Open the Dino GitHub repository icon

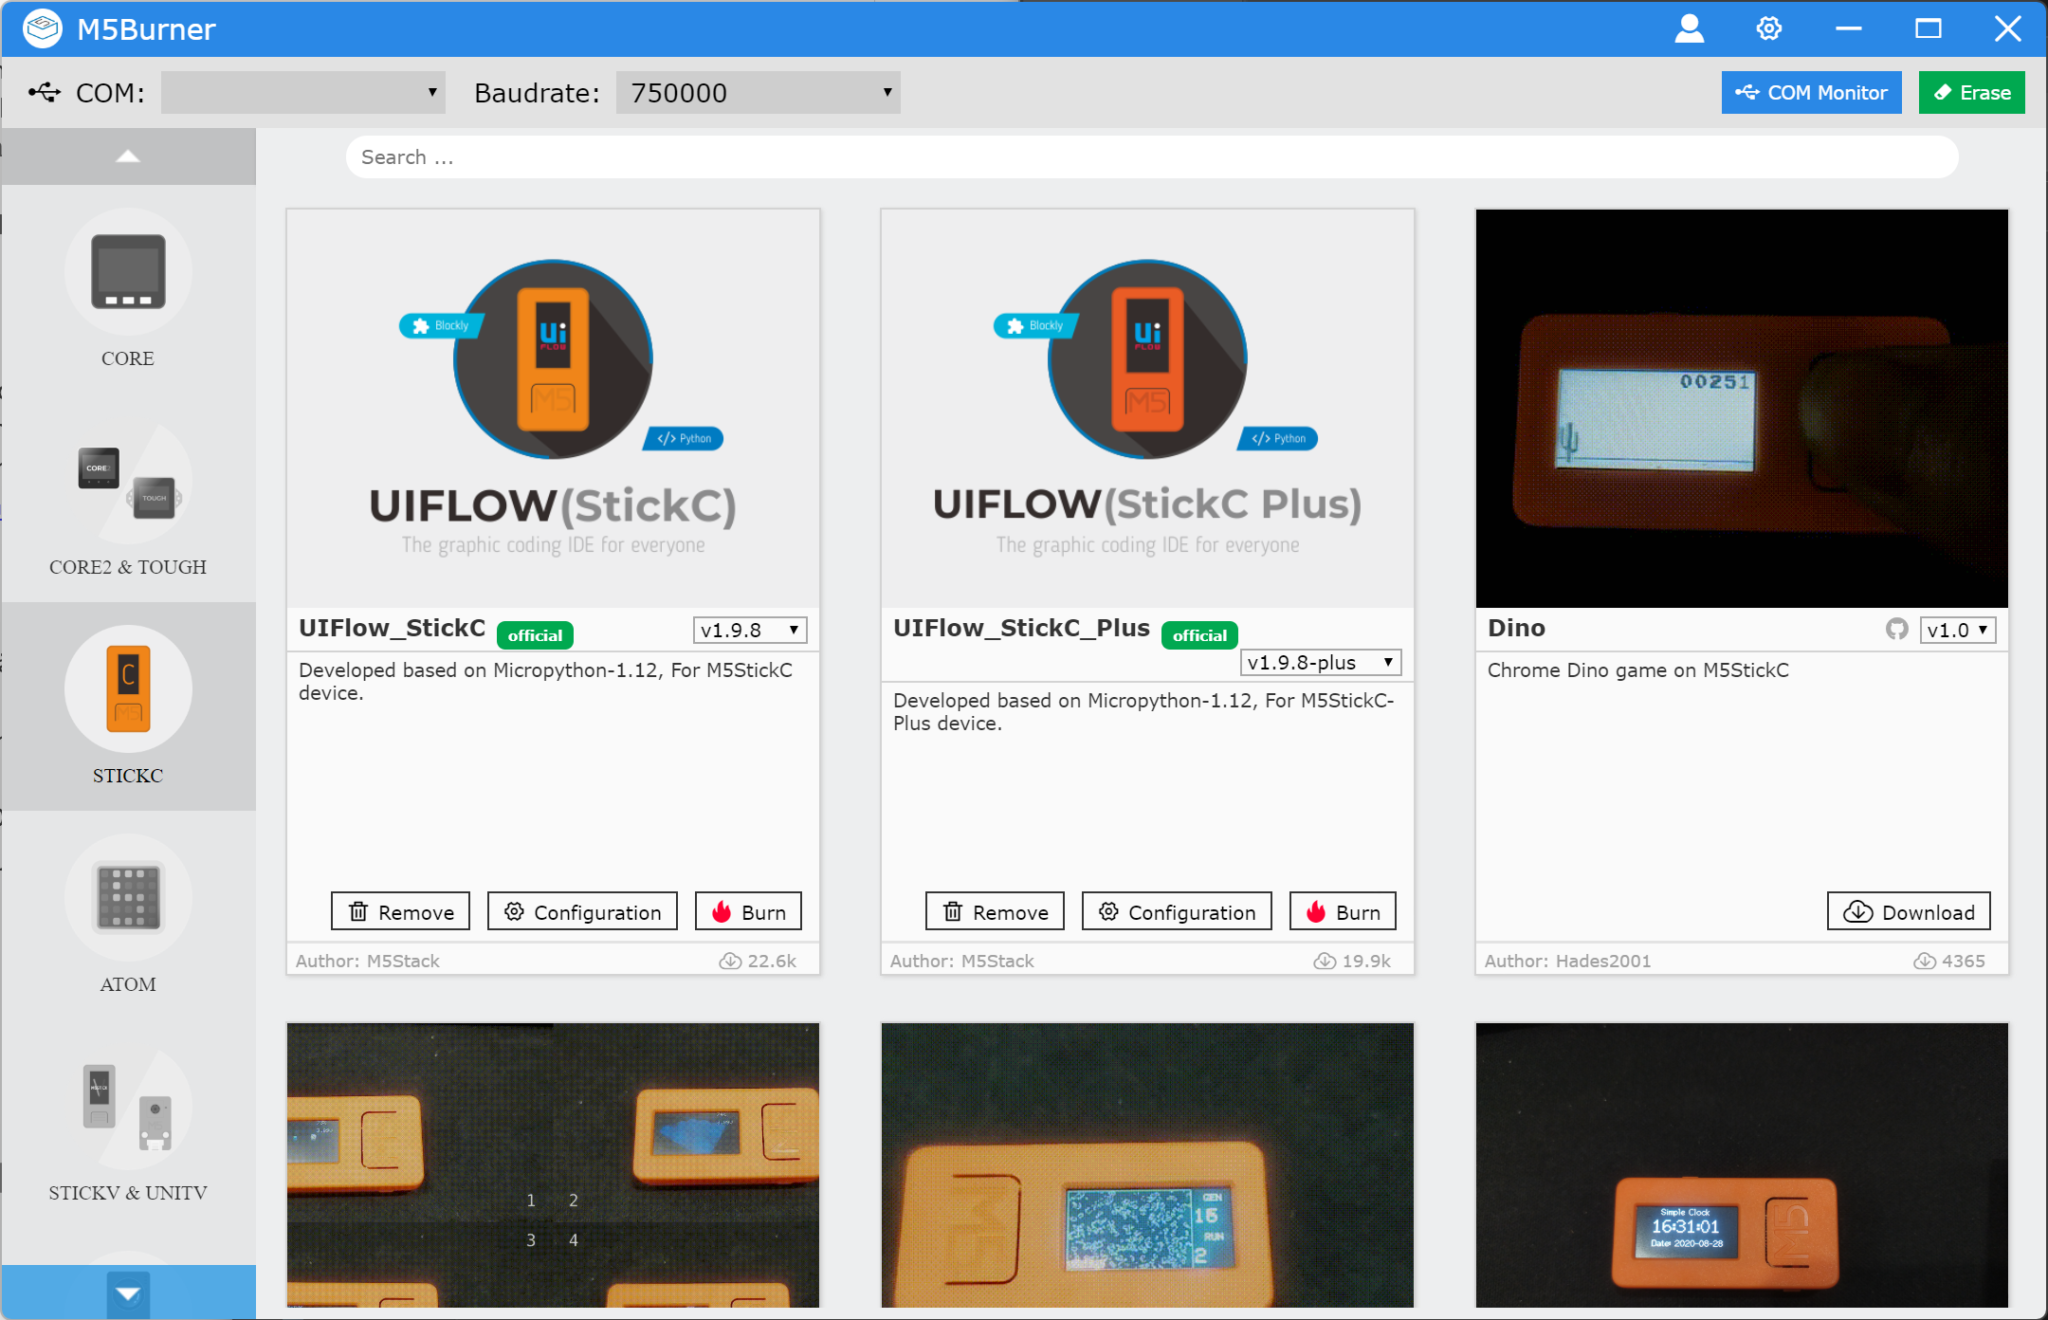coord(1896,629)
